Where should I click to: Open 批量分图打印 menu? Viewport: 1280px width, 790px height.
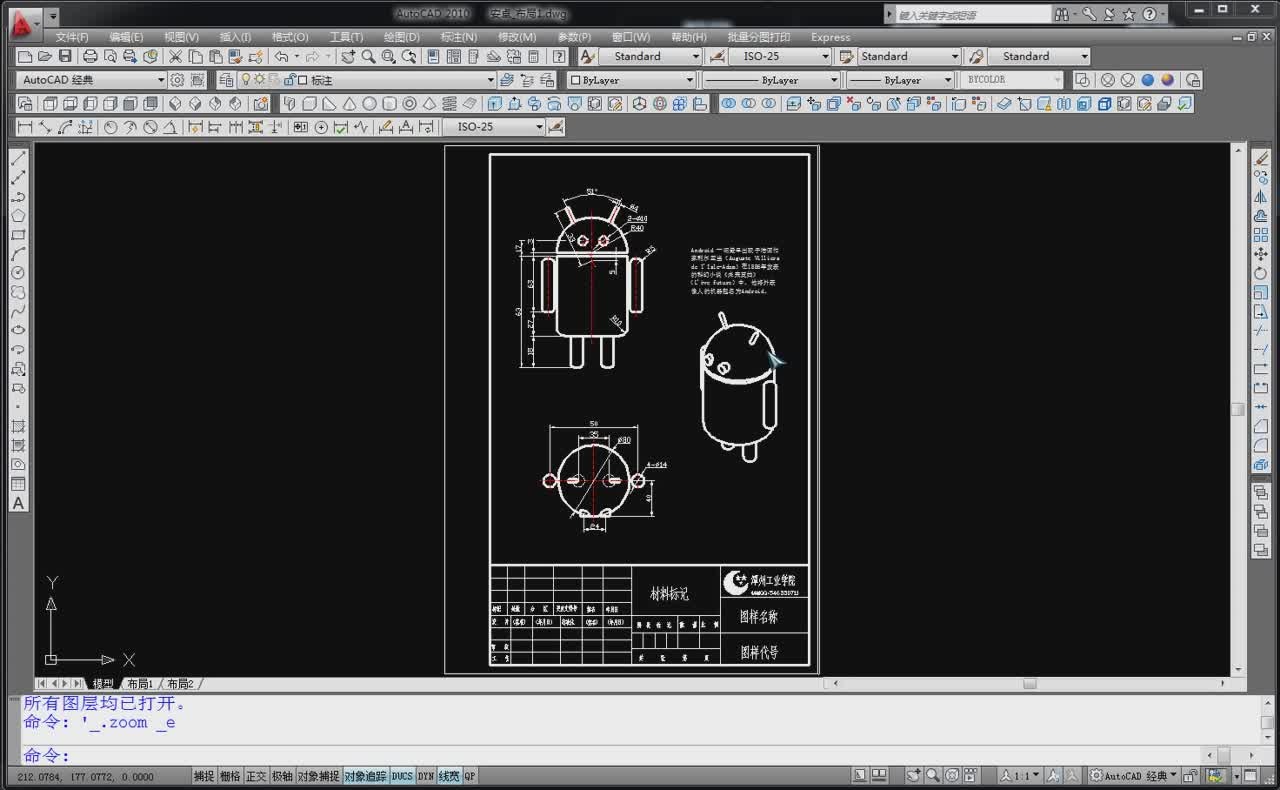click(758, 37)
